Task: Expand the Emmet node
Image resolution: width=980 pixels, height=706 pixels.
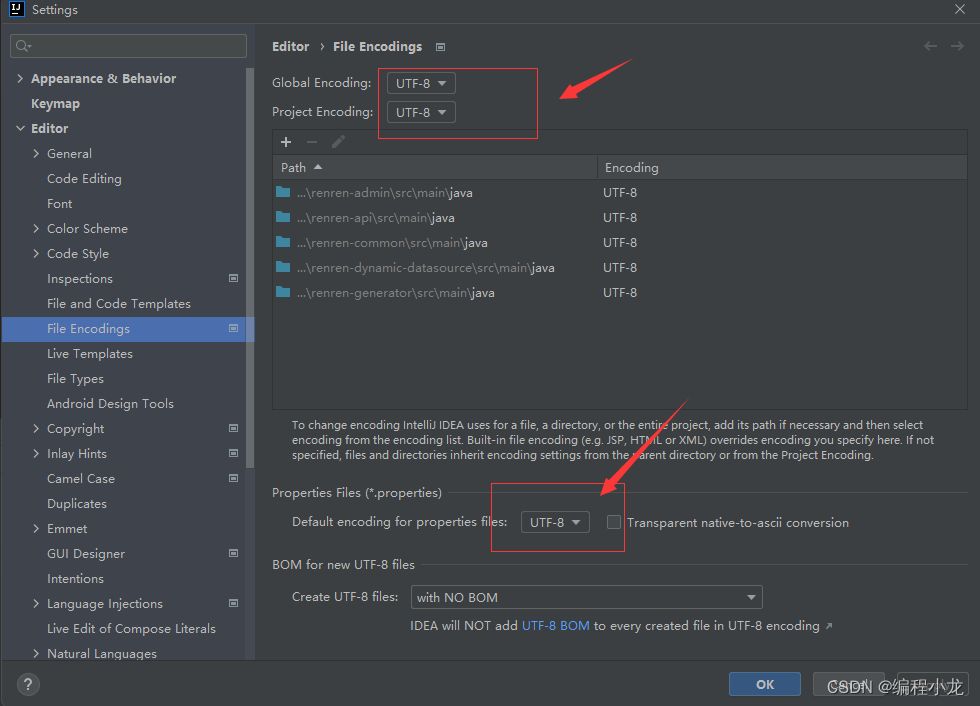Action: click(x=36, y=528)
